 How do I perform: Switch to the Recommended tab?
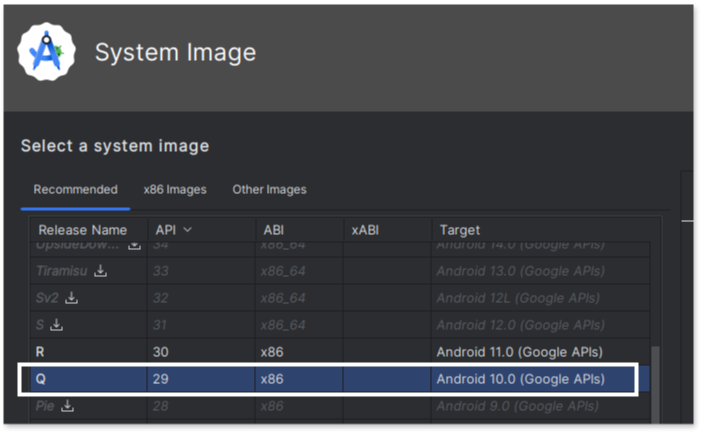coord(75,189)
